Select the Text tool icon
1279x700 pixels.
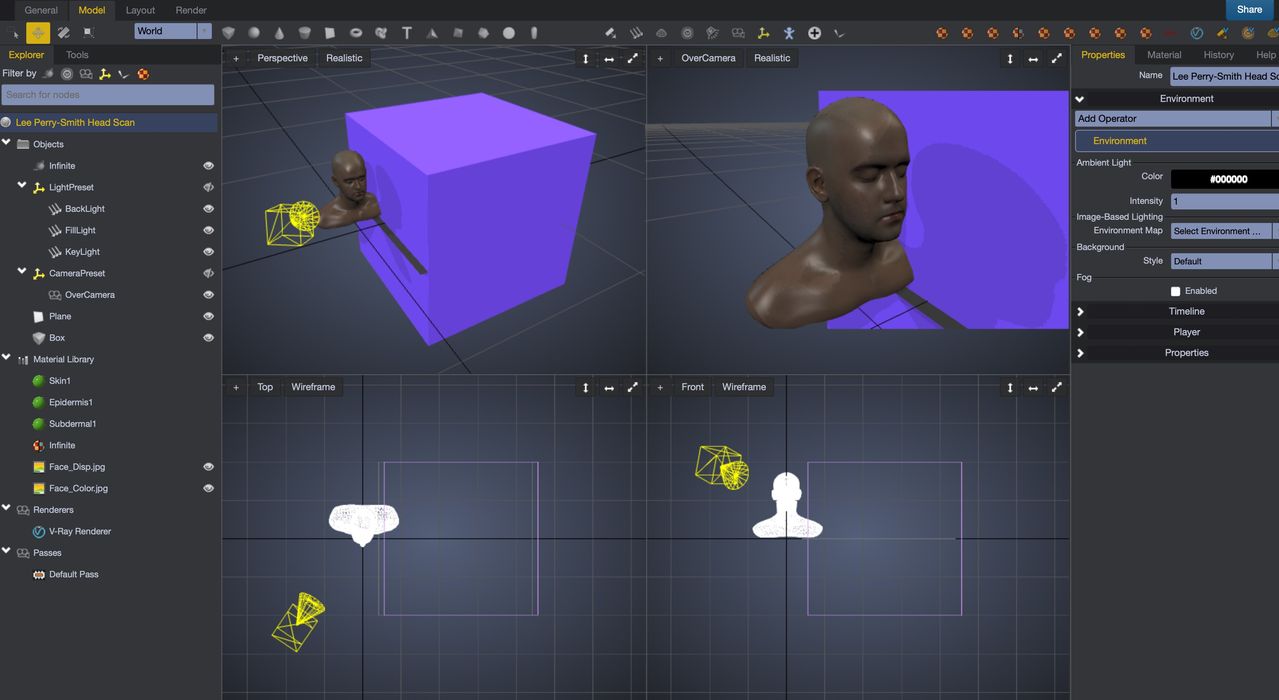(x=406, y=33)
